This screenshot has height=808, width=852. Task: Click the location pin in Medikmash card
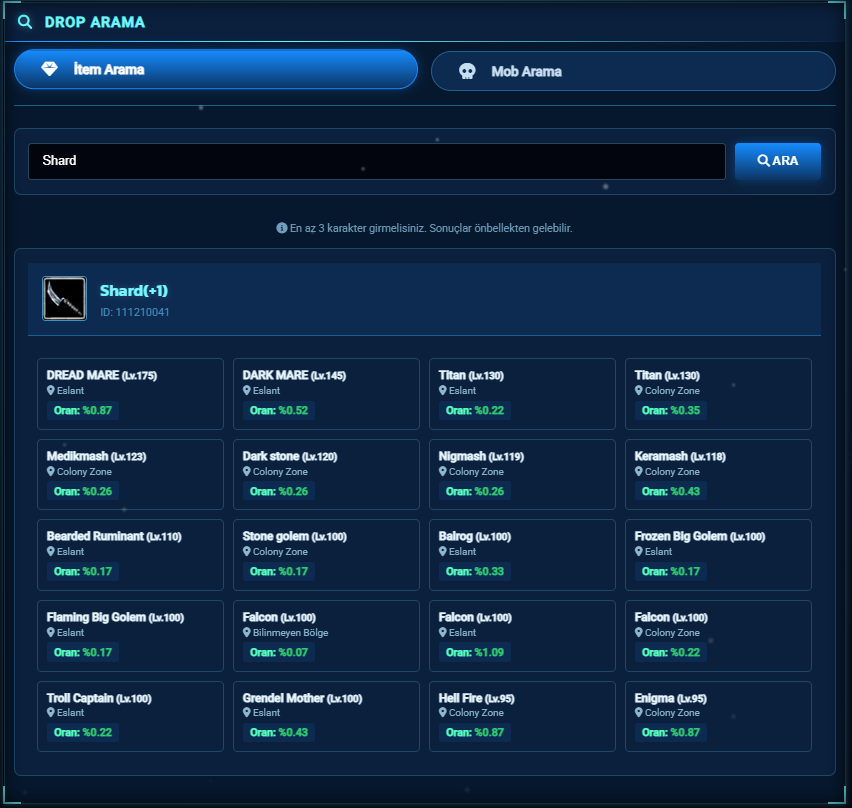click(51, 471)
